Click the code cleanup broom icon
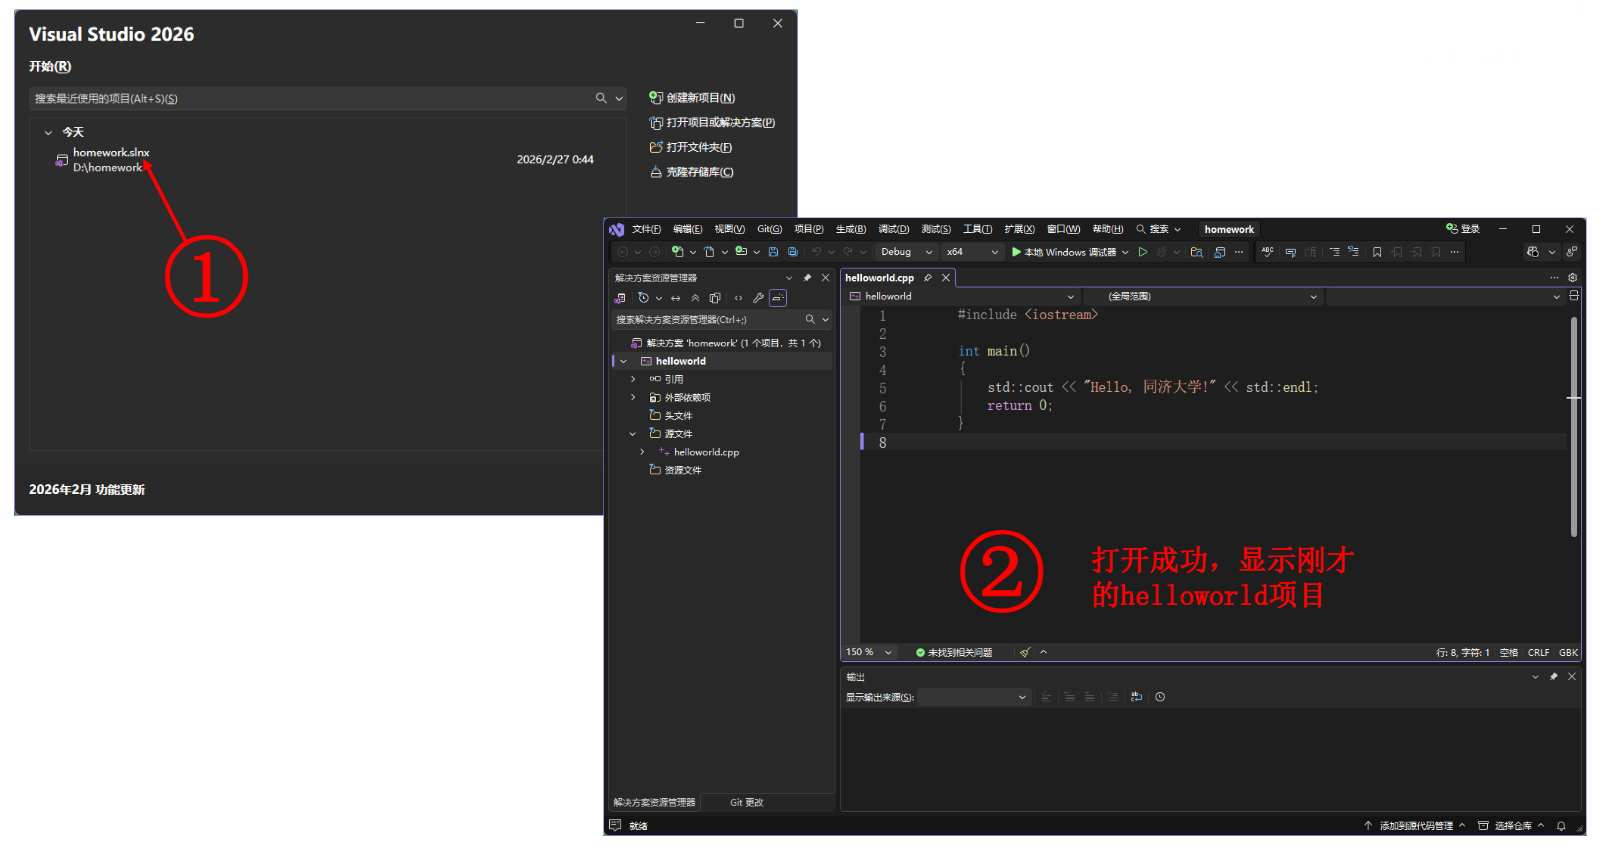Screen dimensions: 1607x863 pos(1025,652)
